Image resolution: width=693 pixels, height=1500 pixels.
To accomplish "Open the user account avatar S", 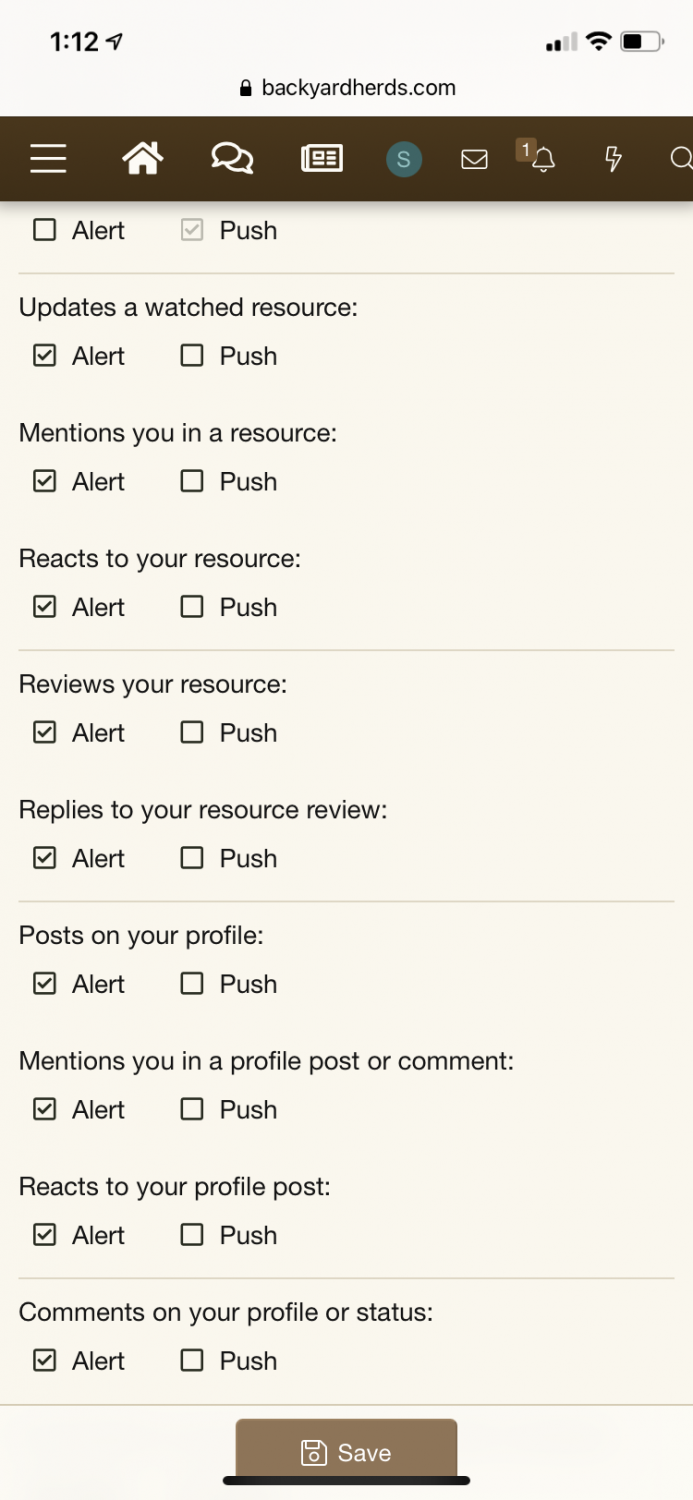I will pyautogui.click(x=404, y=159).
